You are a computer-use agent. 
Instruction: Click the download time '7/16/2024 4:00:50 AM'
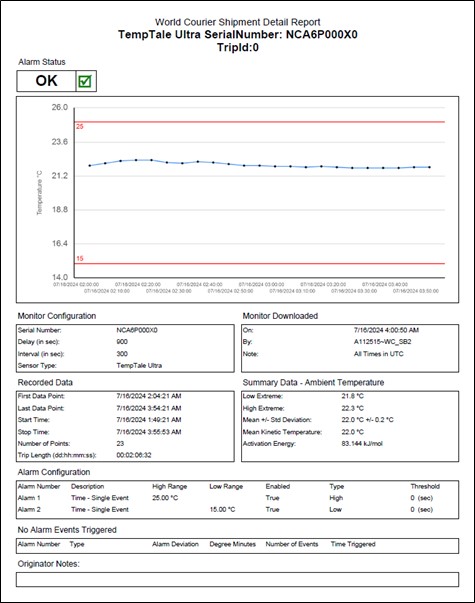tap(387, 330)
